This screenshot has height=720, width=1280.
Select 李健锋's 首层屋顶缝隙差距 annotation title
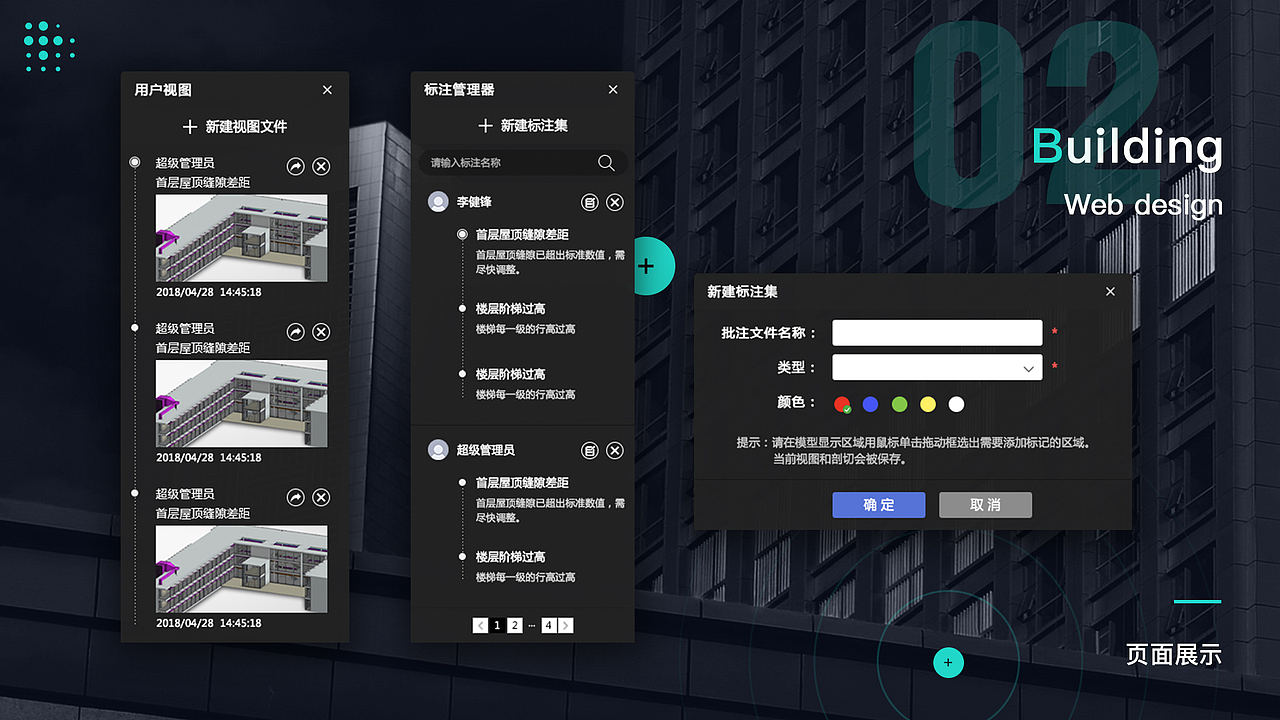522,234
